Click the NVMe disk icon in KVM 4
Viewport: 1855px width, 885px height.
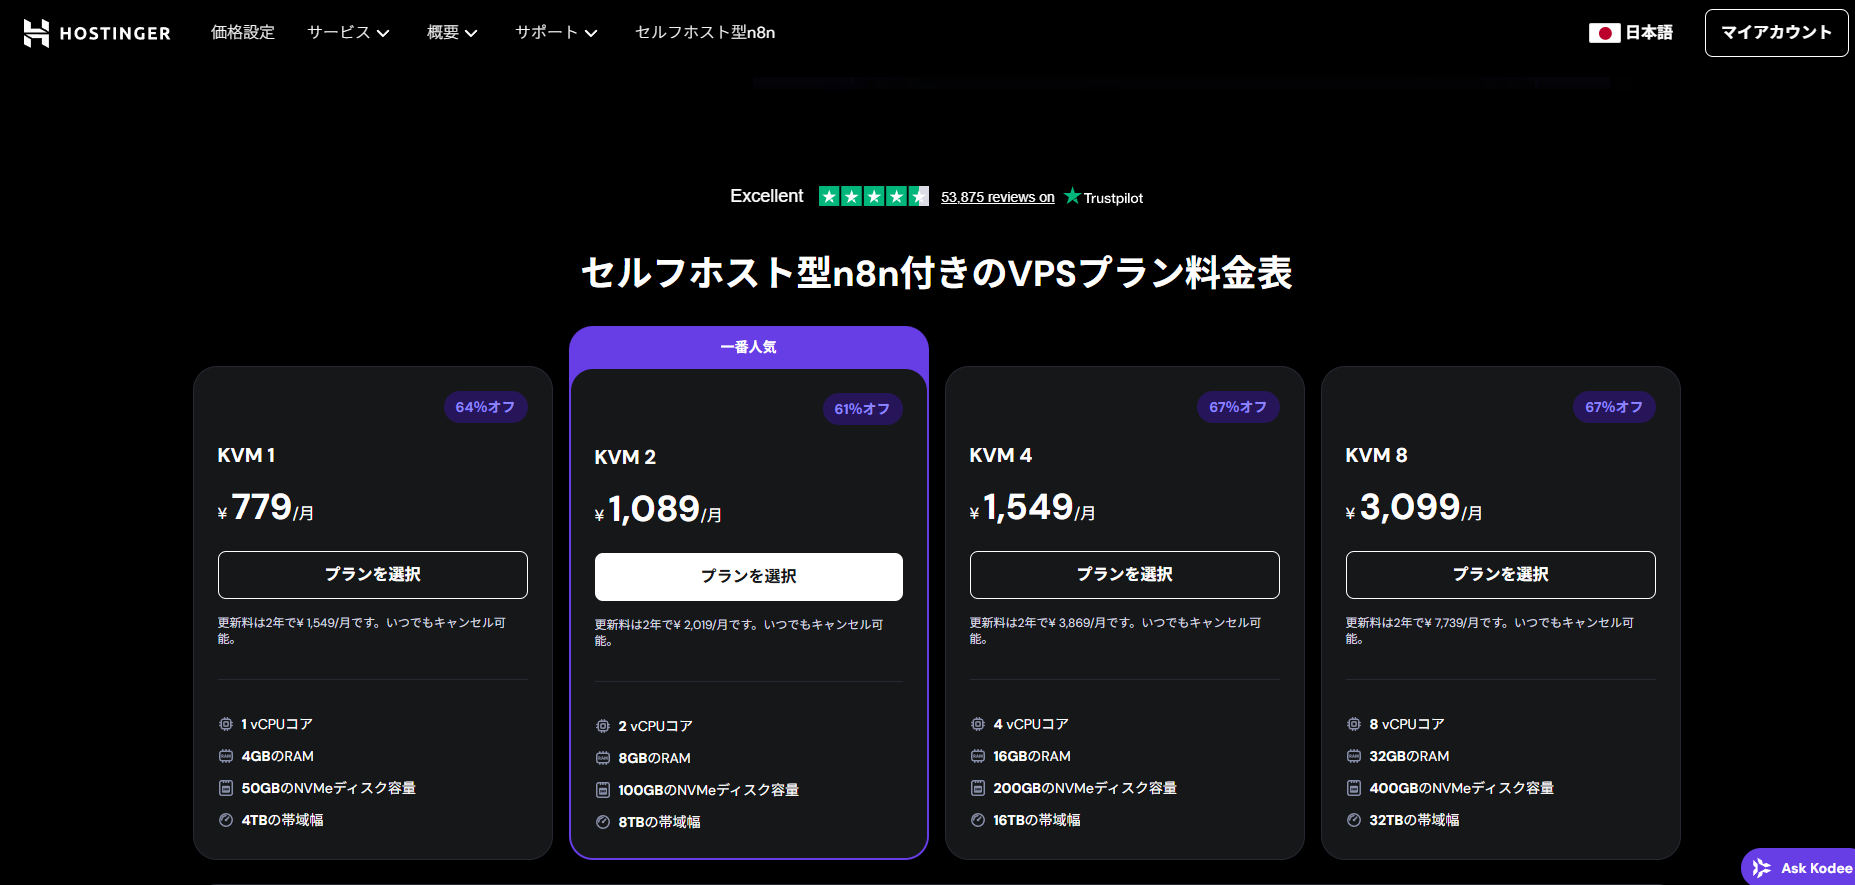tap(978, 788)
